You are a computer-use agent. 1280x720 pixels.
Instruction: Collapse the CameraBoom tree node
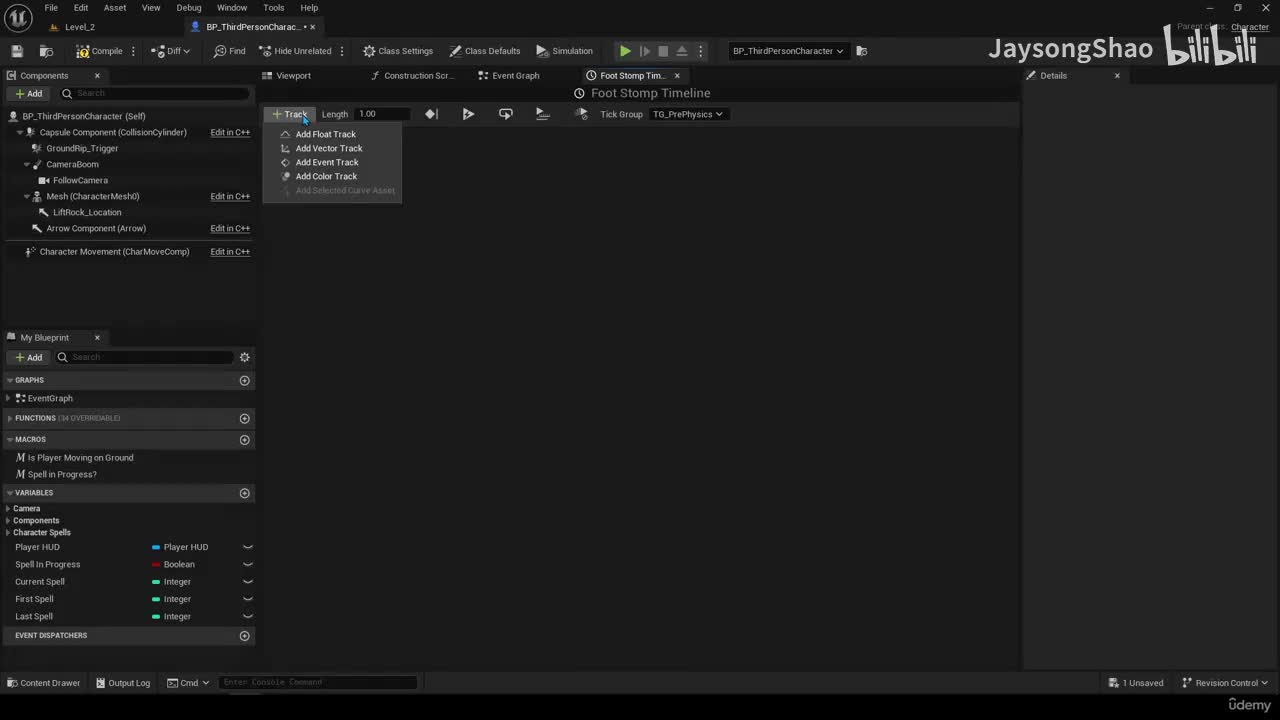coord(26,164)
